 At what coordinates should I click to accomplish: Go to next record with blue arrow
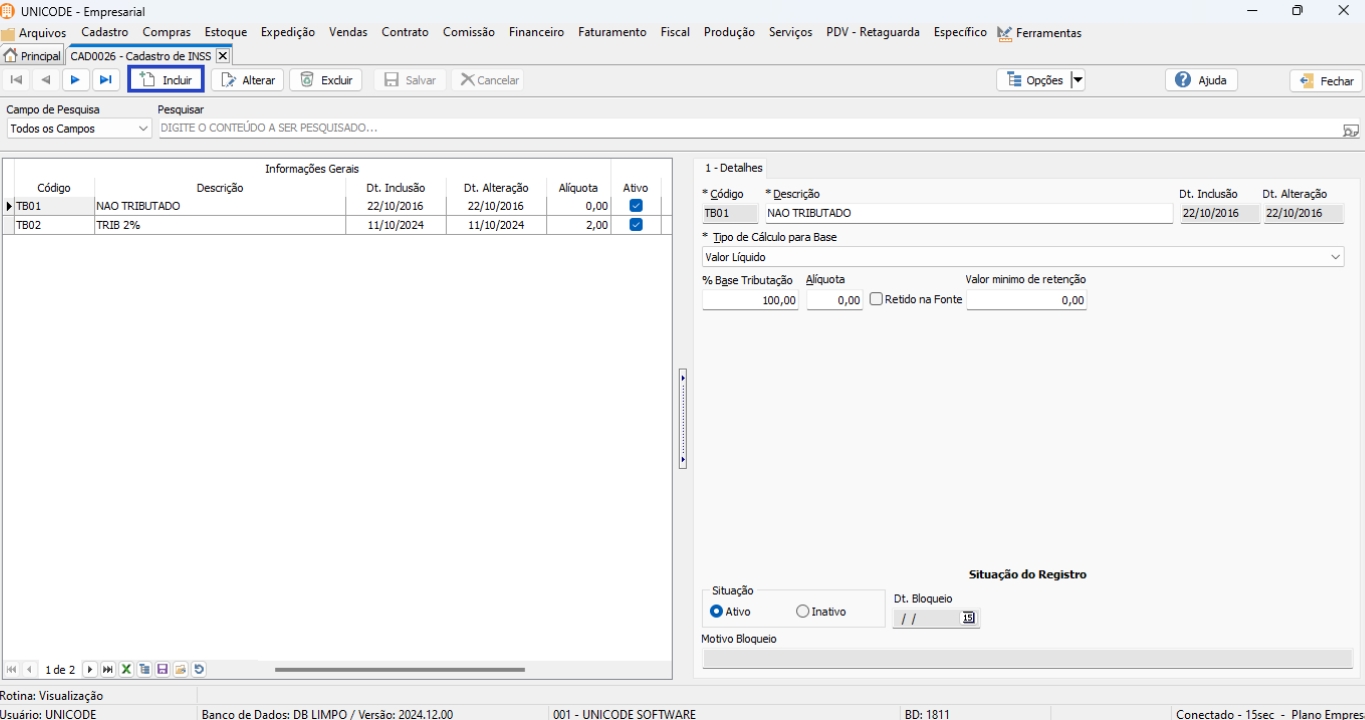[75, 80]
